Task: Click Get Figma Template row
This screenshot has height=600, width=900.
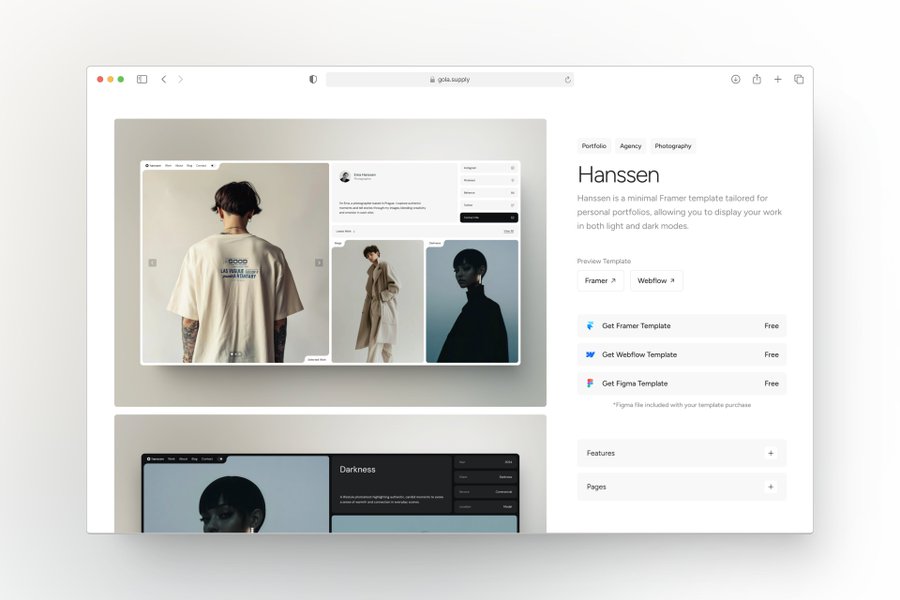Action: pyautogui.click(x=681, y=383)
